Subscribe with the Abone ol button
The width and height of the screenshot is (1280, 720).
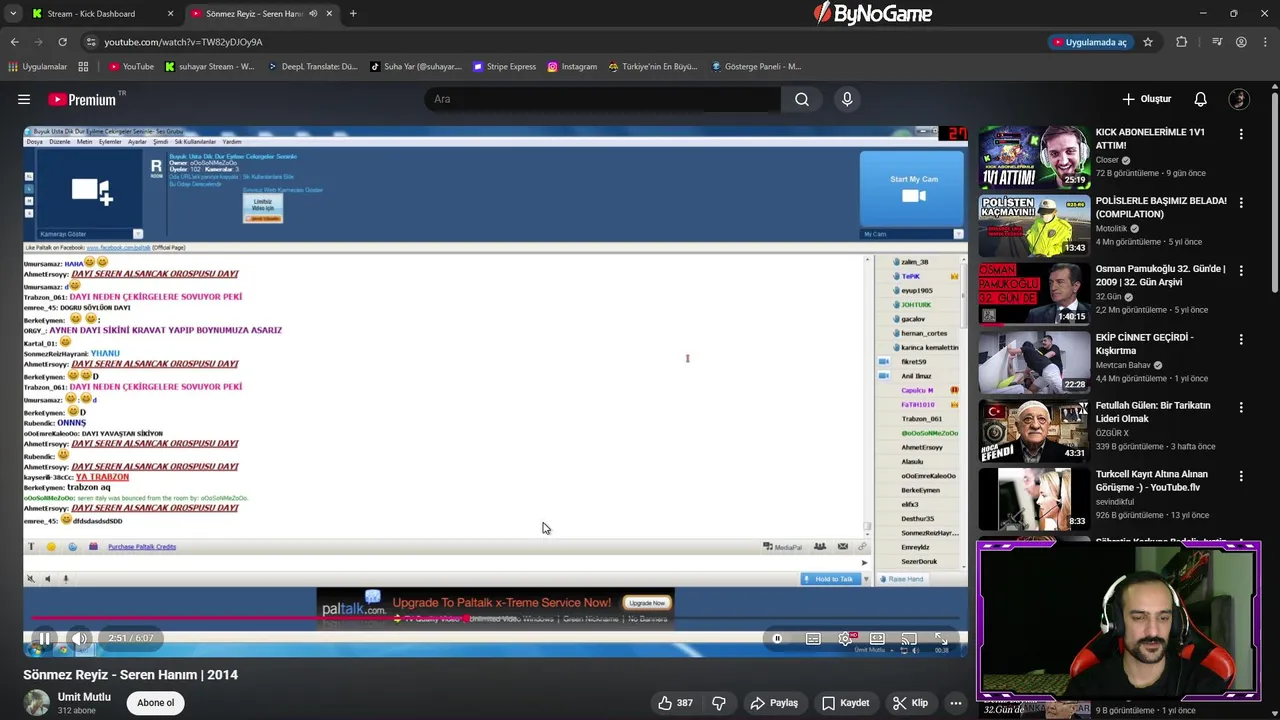(155, 703)
